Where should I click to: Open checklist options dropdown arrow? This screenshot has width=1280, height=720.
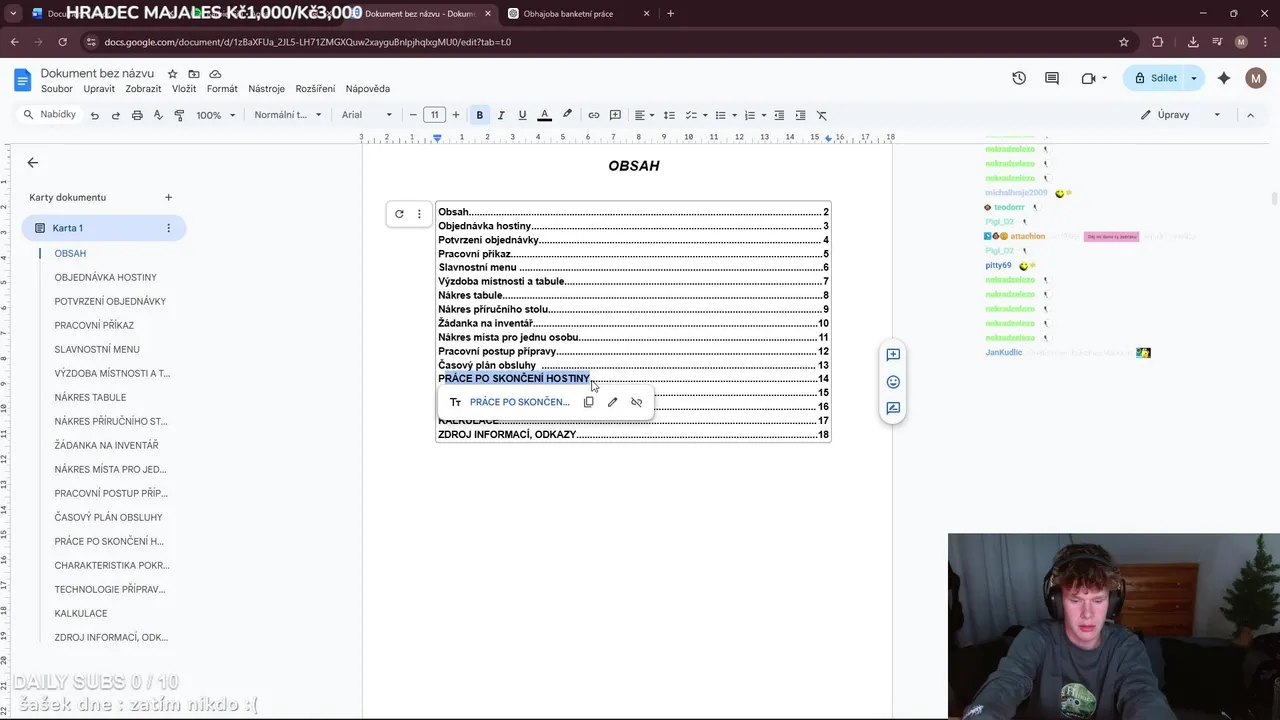[x=705, y=115]
